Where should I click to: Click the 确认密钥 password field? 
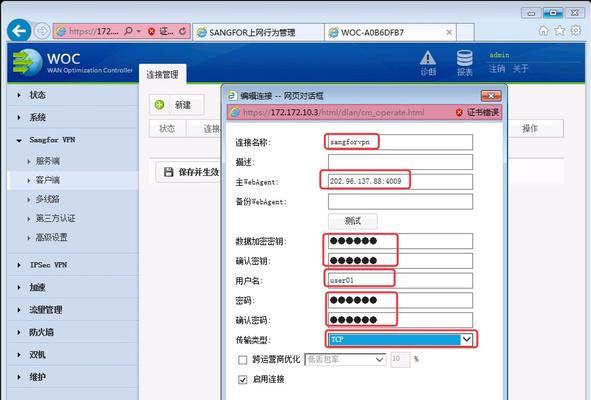point(400,261)
